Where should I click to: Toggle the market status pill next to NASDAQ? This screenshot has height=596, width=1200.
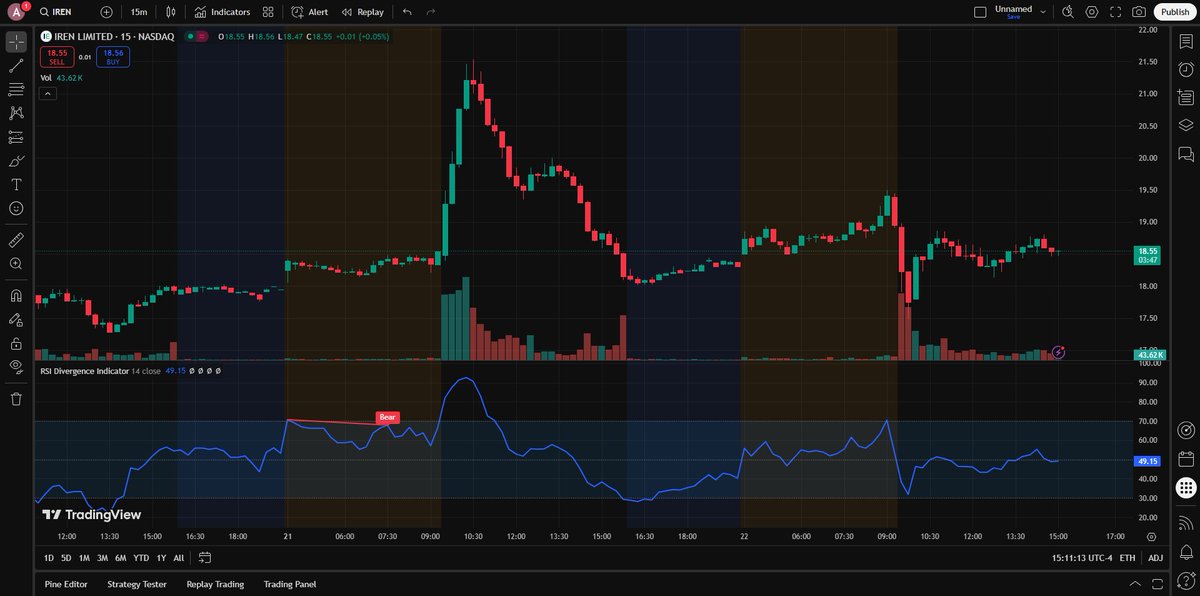coord(196,36)
